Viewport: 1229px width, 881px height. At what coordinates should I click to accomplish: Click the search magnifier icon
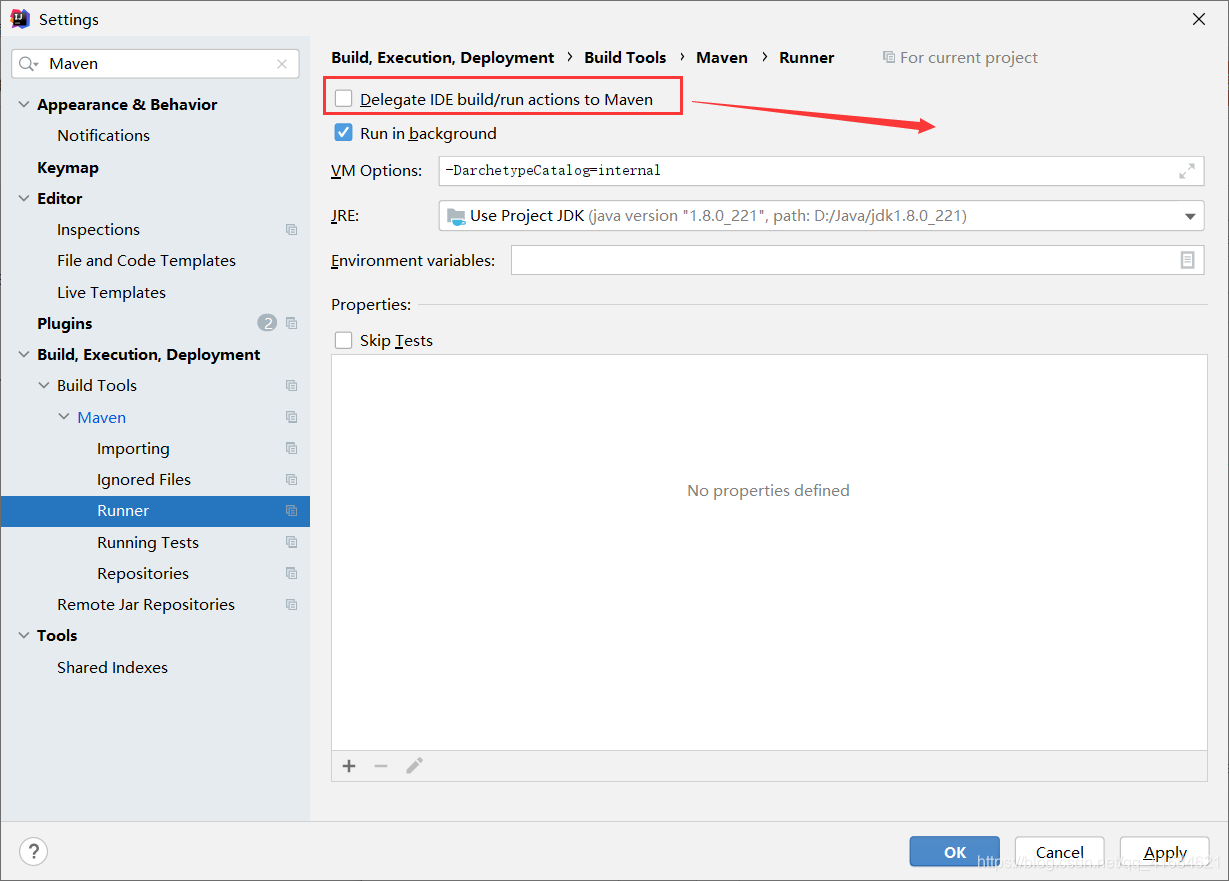[30, 63]
